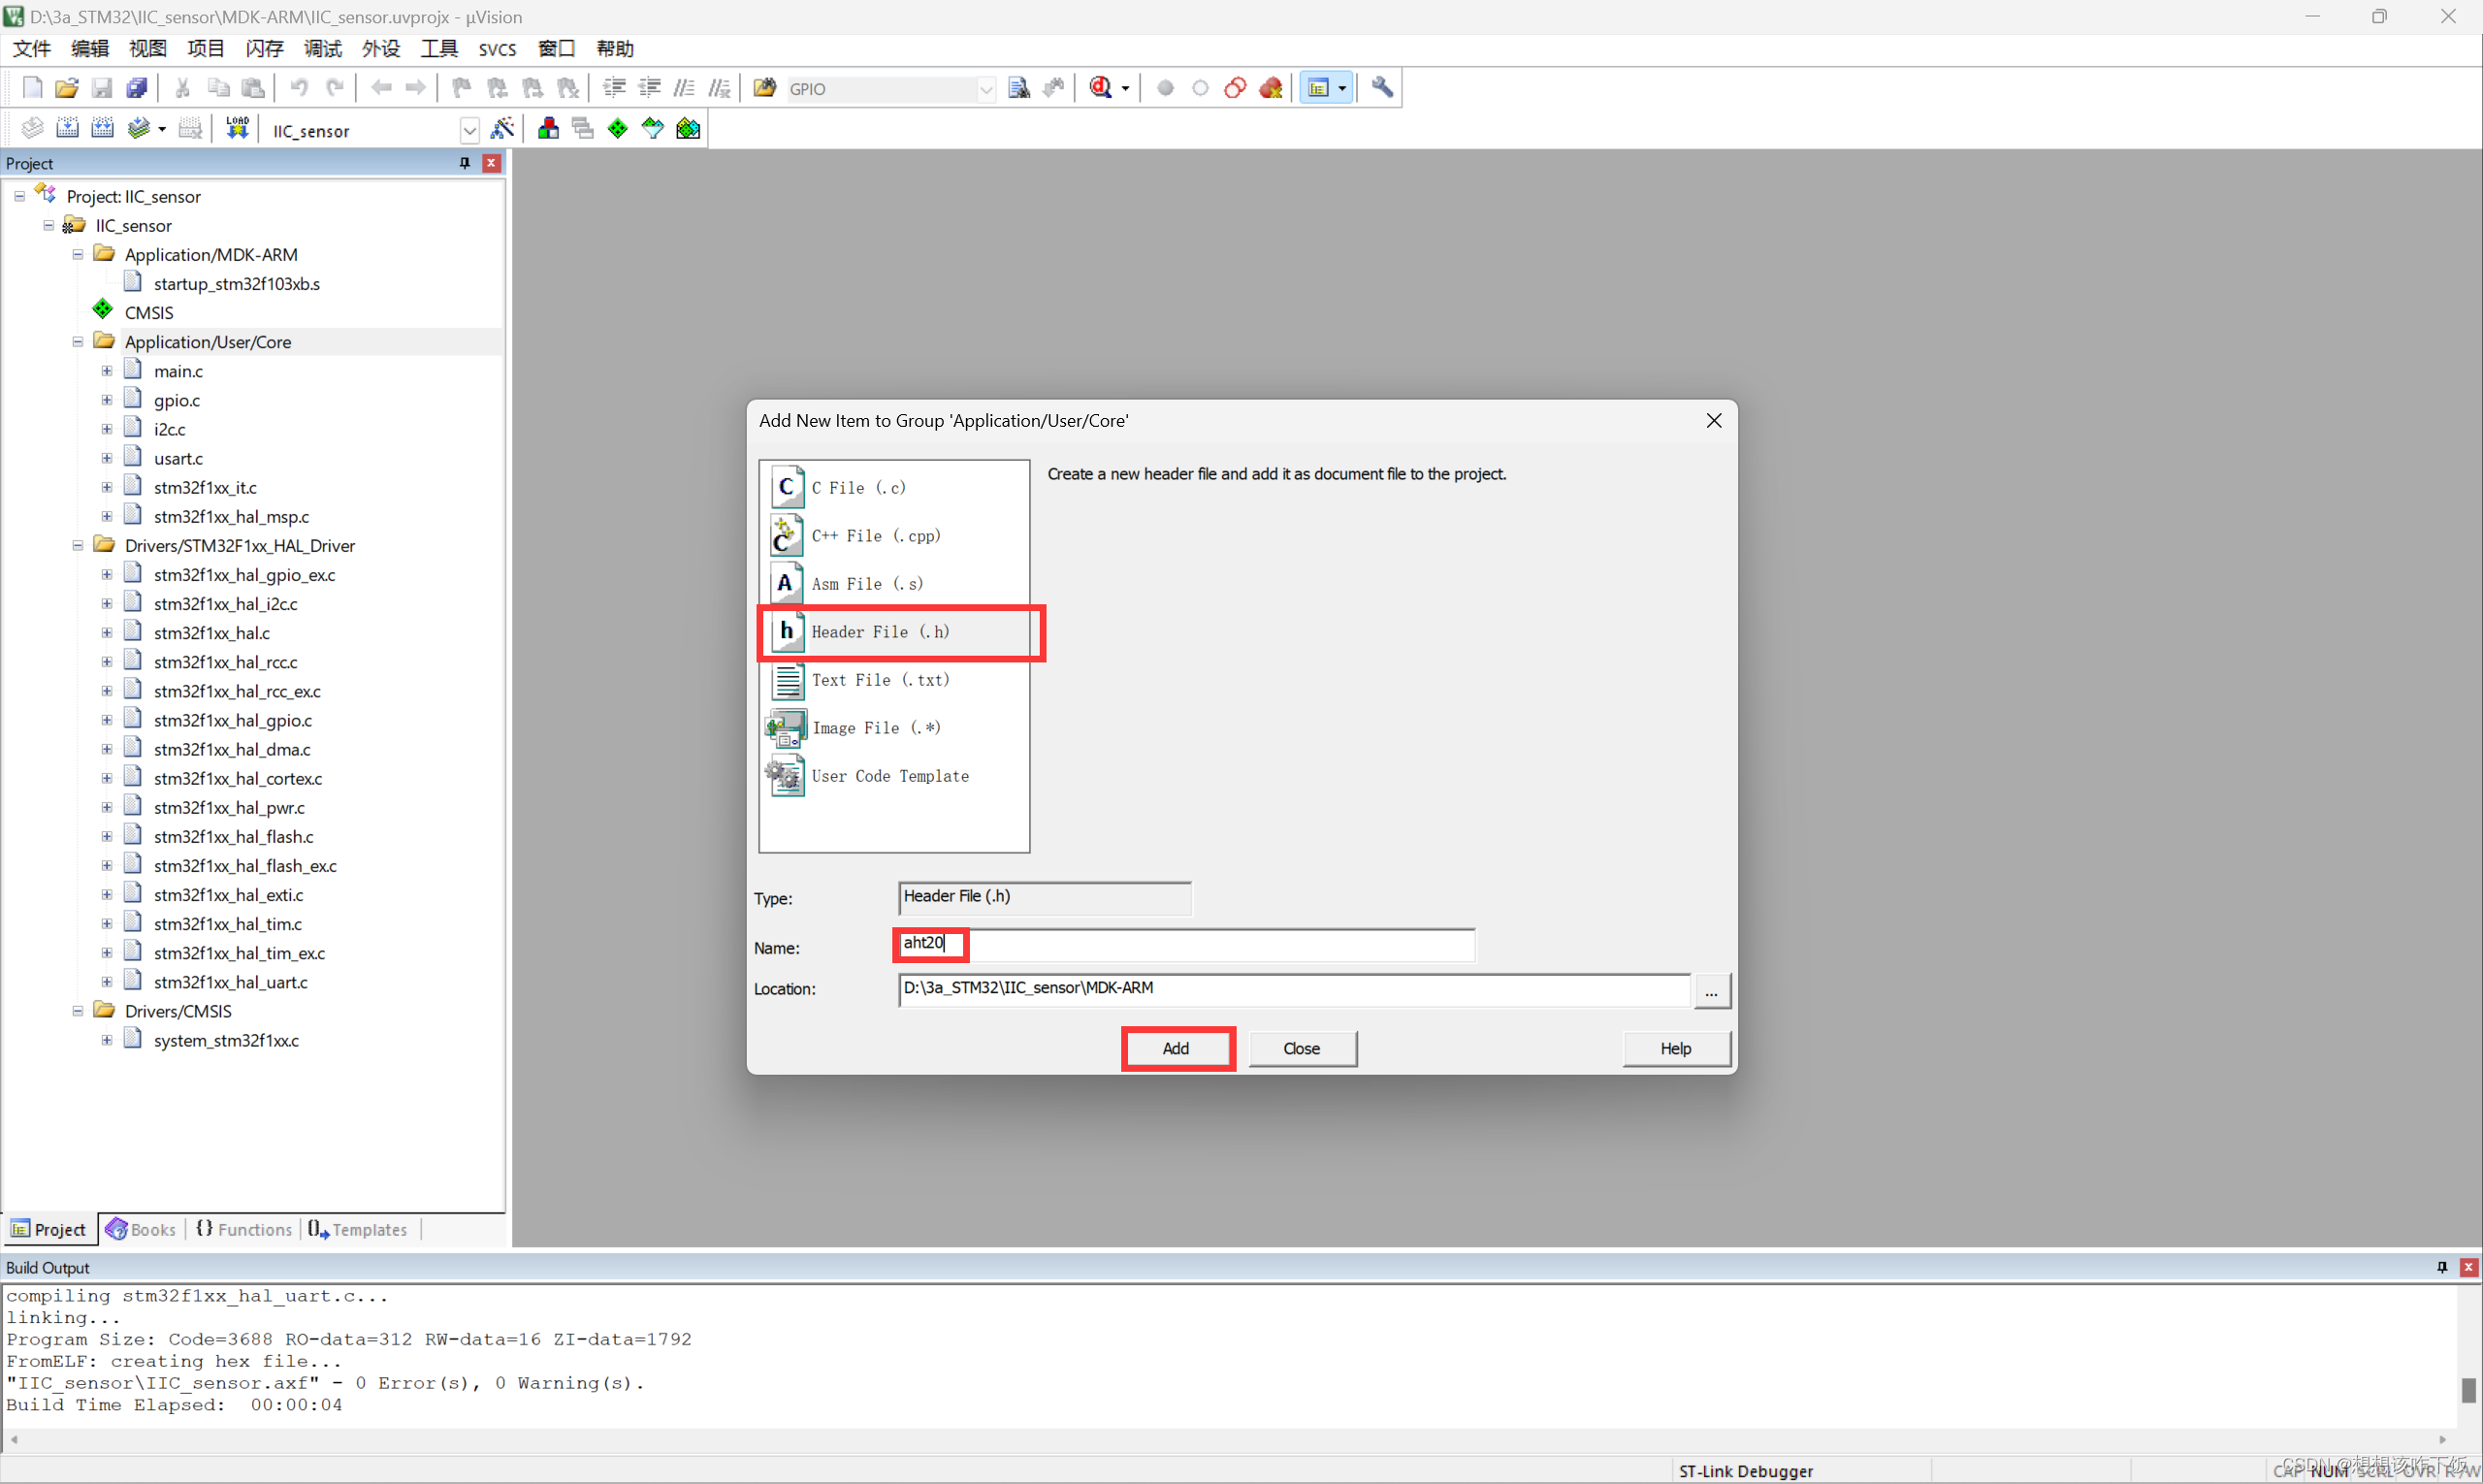Open Options for Target wand icon
This screenshot has height=1484, width=2483.
coord(503,129)
